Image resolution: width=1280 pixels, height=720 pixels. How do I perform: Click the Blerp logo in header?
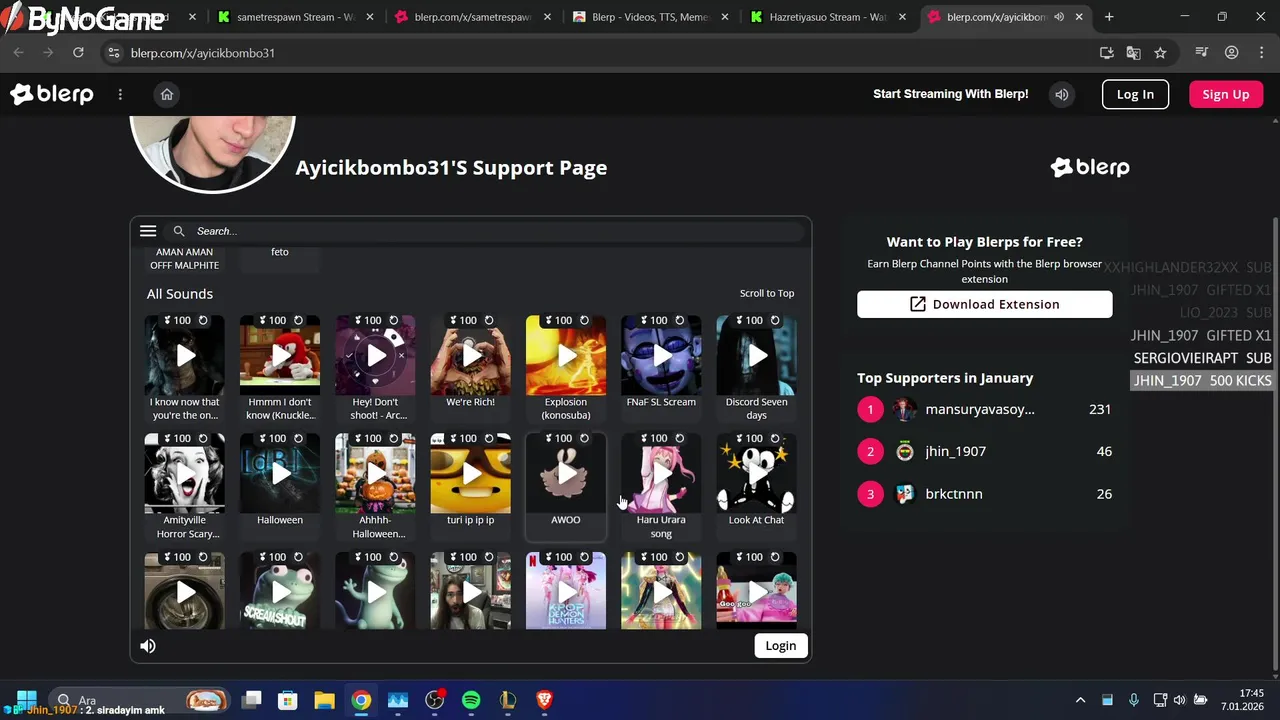(x=52, y=94)
